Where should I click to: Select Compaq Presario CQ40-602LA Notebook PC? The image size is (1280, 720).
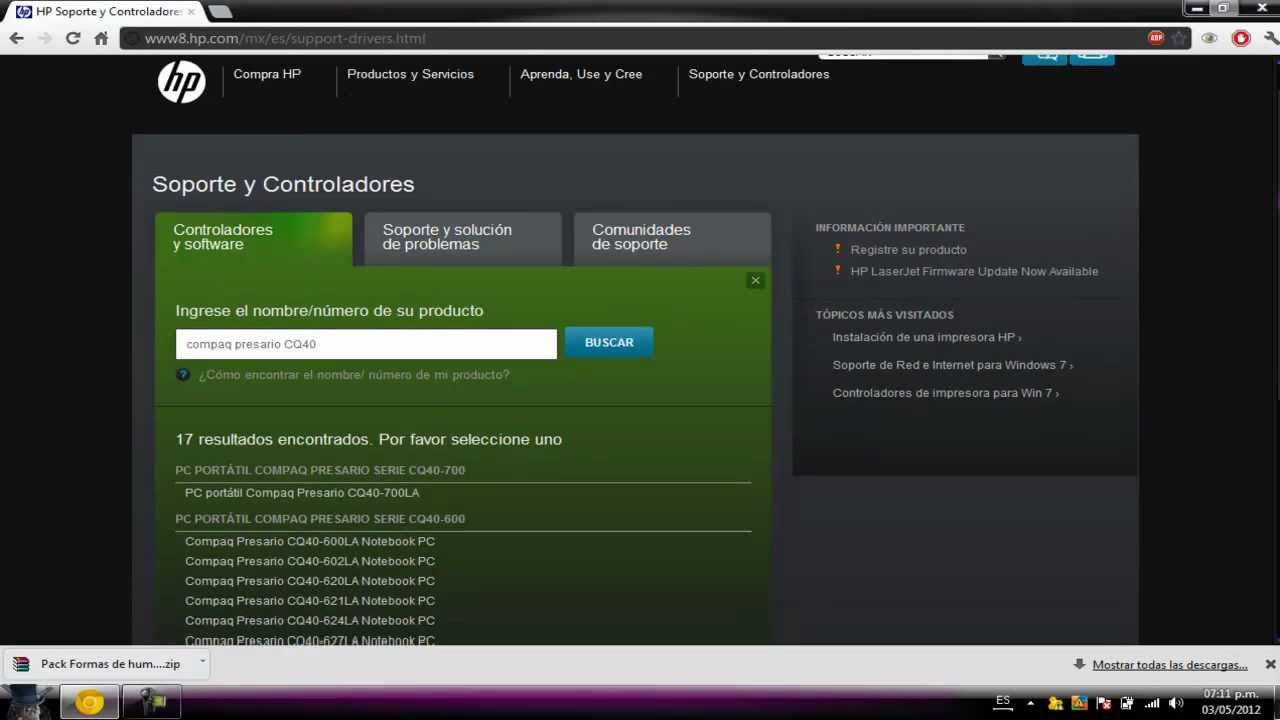pyautogui.click(x=310, y=561)
